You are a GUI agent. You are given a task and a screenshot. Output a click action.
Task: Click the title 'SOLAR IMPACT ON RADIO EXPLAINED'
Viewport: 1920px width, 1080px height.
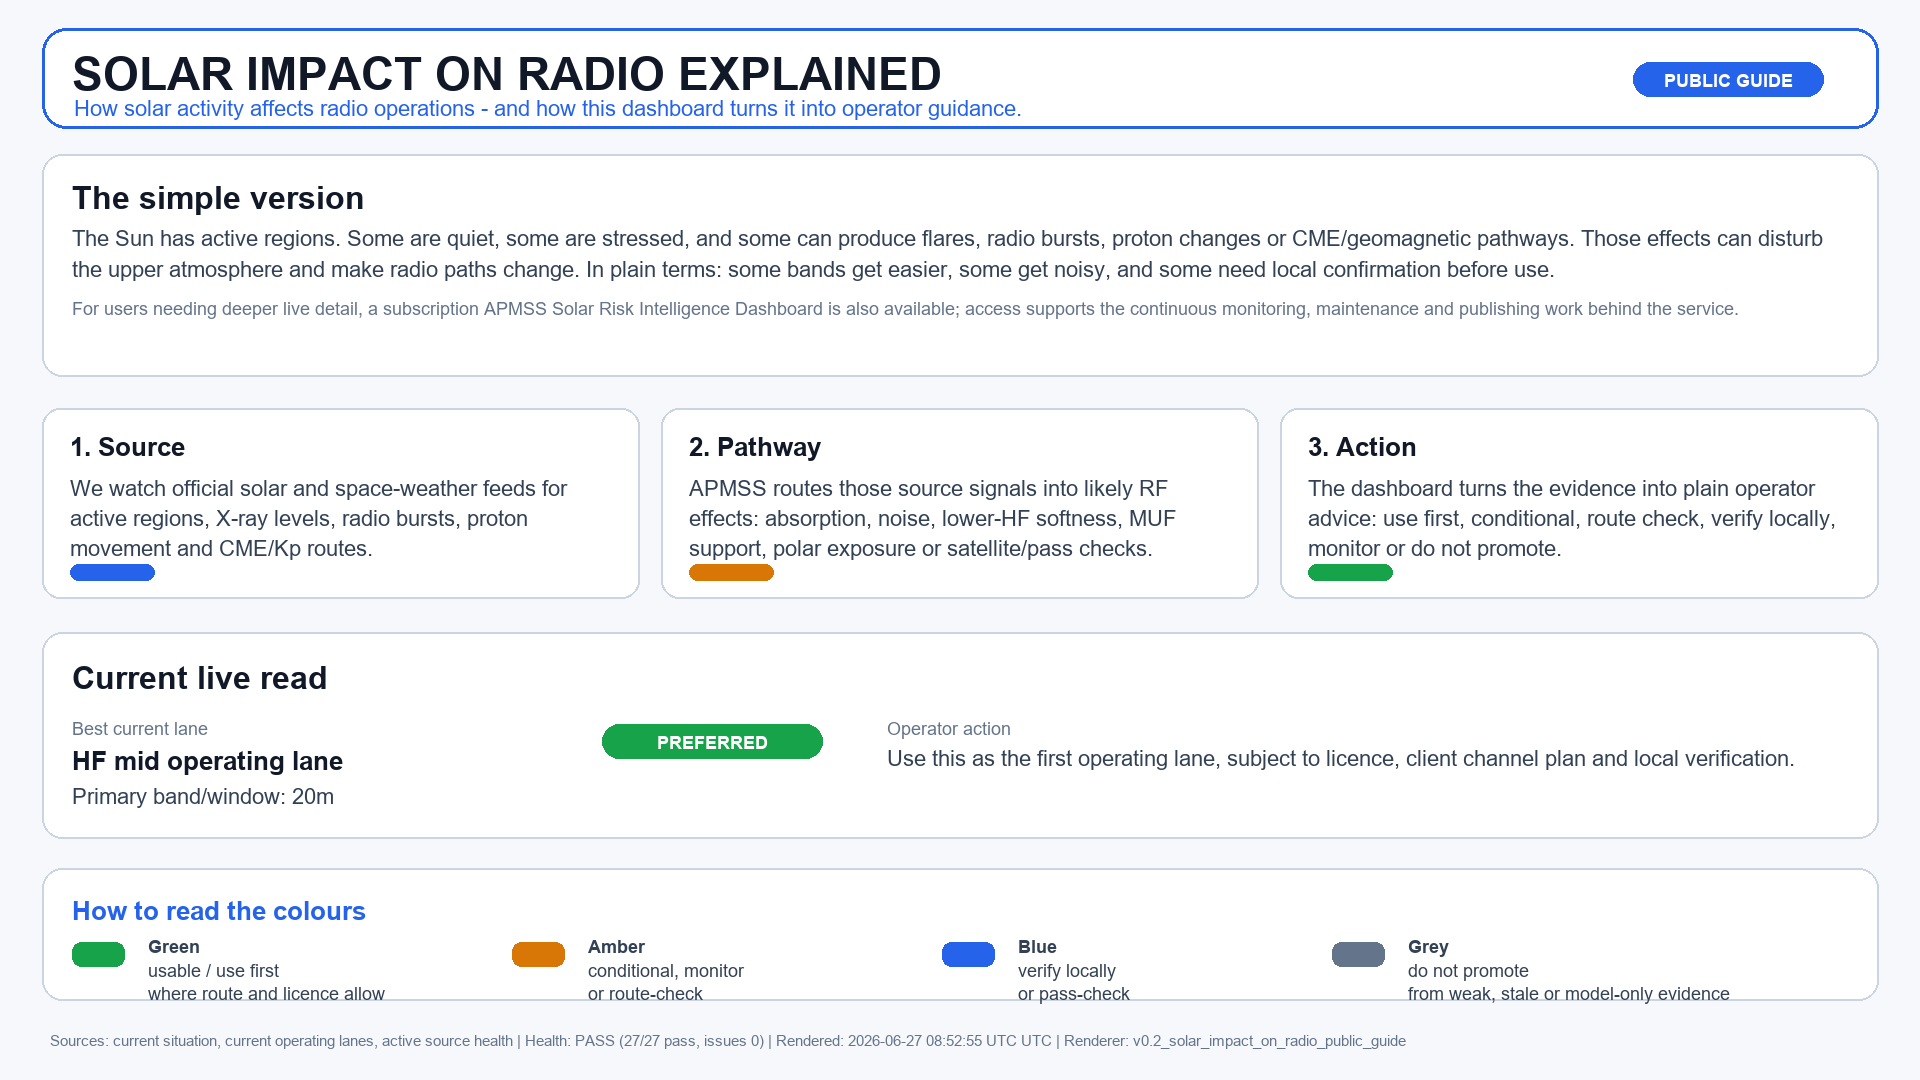coord(506,74)
